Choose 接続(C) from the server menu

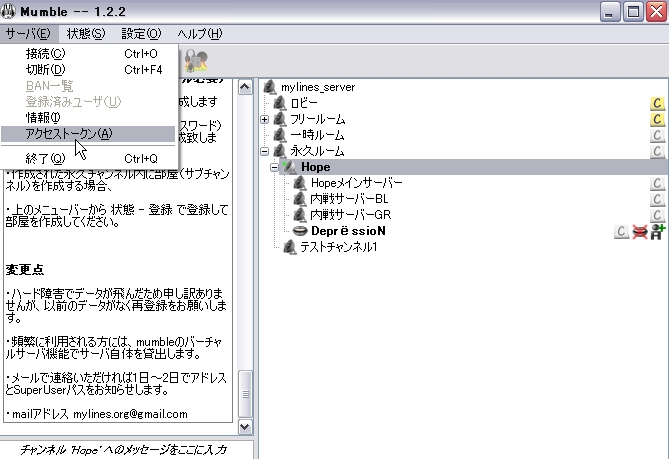pyautogui.click(x=89, y=54)
